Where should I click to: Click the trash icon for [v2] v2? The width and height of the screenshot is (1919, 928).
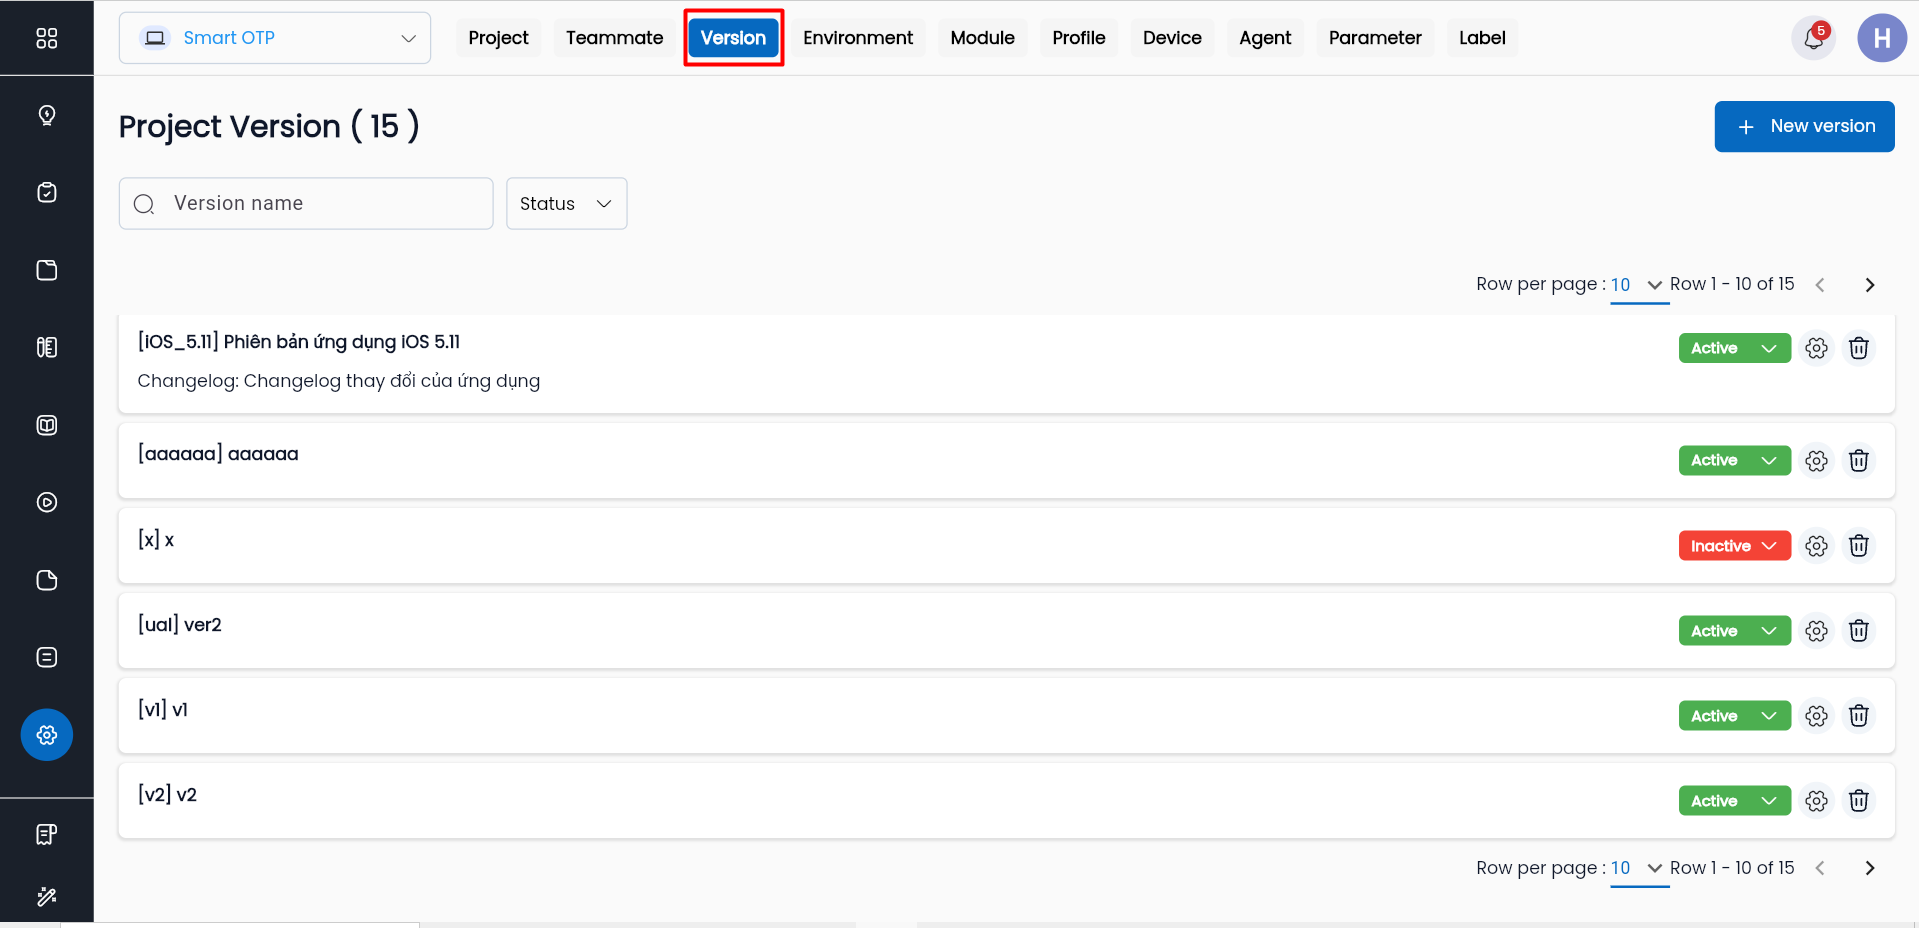pos(1858,801)
